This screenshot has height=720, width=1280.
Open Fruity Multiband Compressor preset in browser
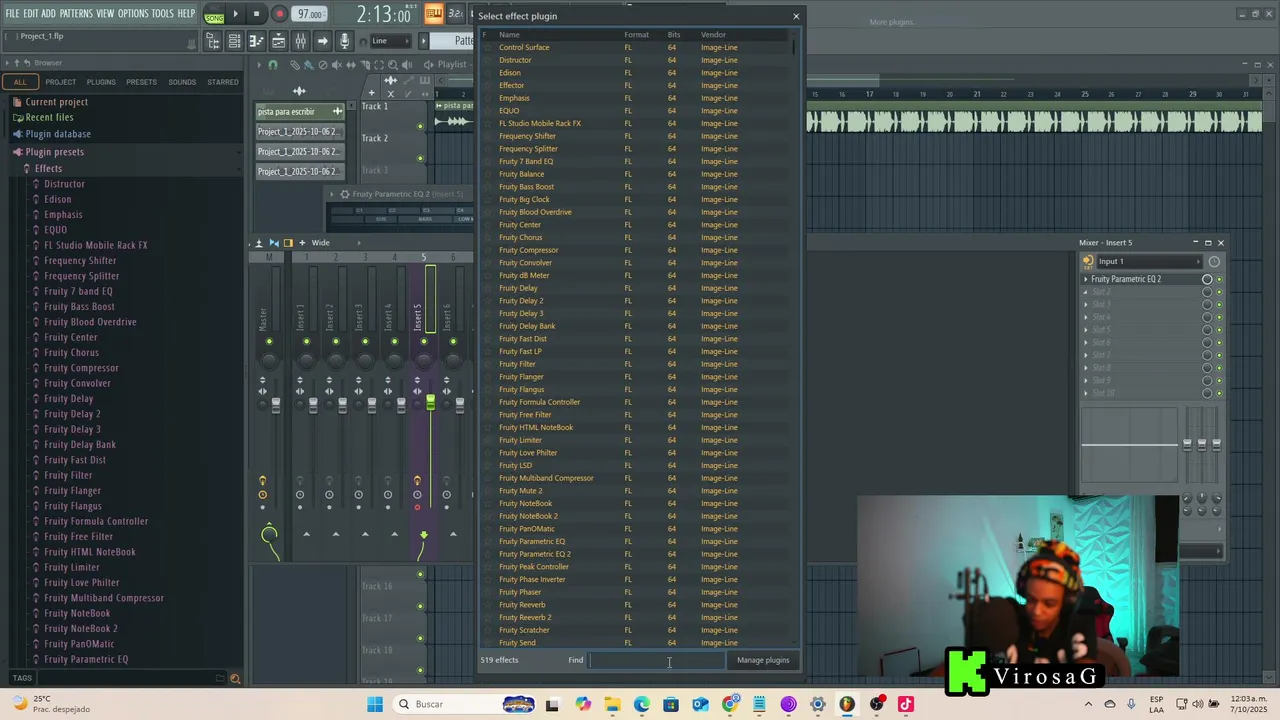pyautogui.click(x=103, y=598)
